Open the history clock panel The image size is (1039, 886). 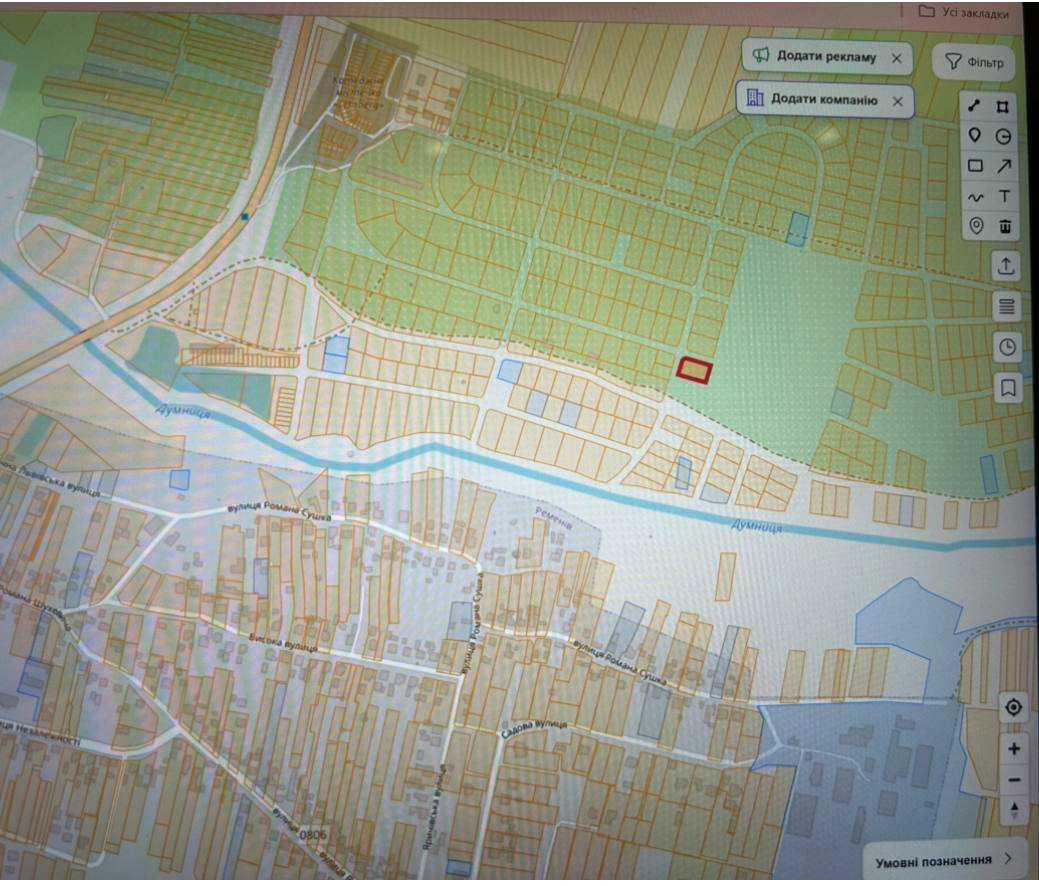[1007, 347]
